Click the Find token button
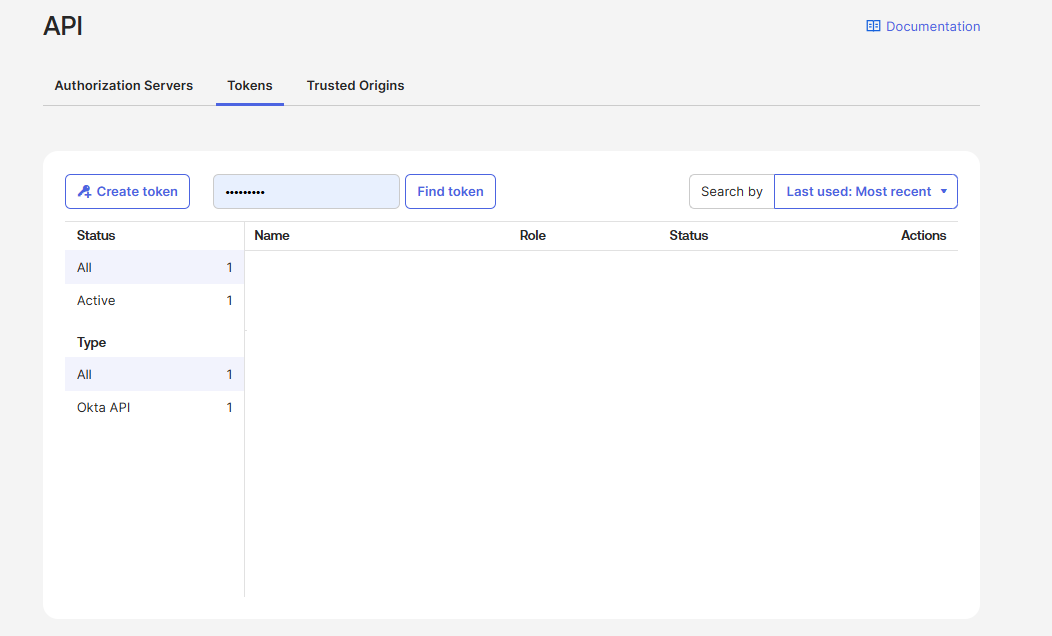 point(450,192)
